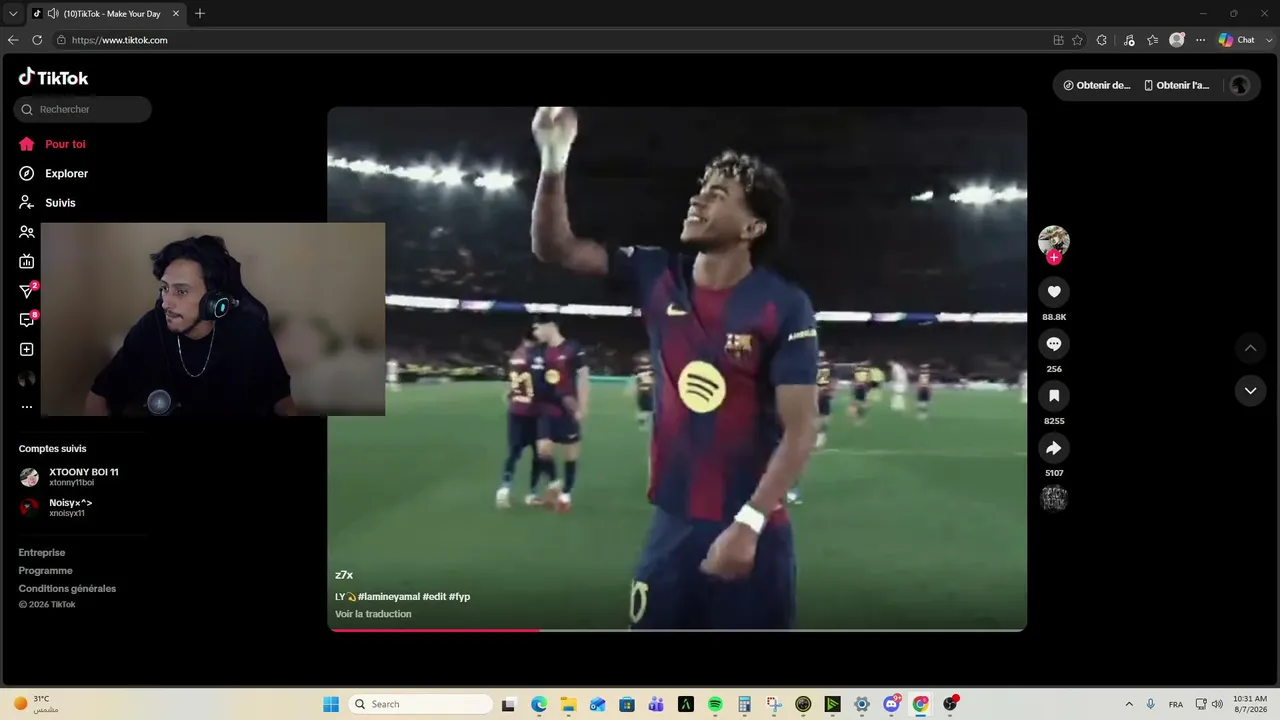
Task: Open the taskbar clock showing 10:31 AM
Action: click(1250, 704)
